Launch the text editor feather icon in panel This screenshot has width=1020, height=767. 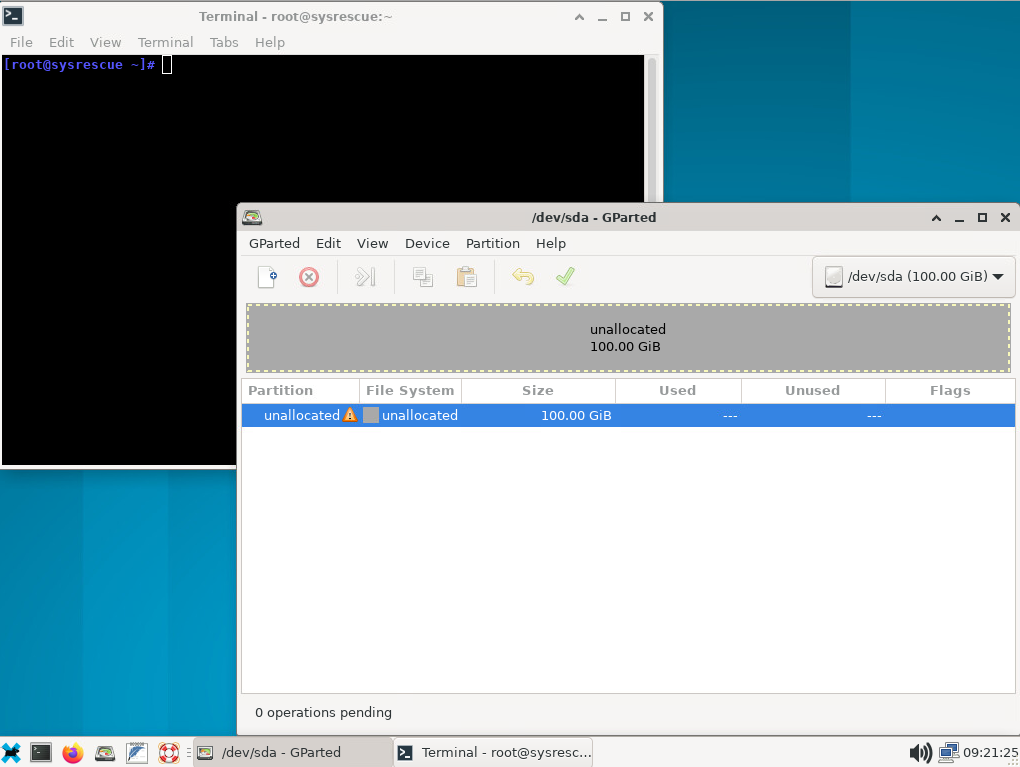pos(137,753)
